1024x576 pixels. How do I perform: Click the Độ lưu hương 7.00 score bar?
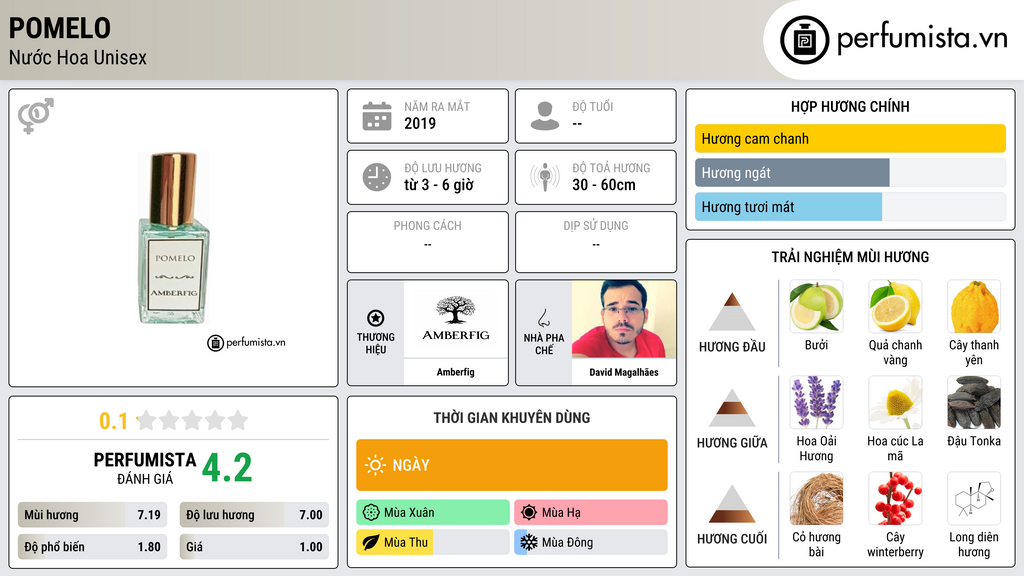(x=254, y=515)
